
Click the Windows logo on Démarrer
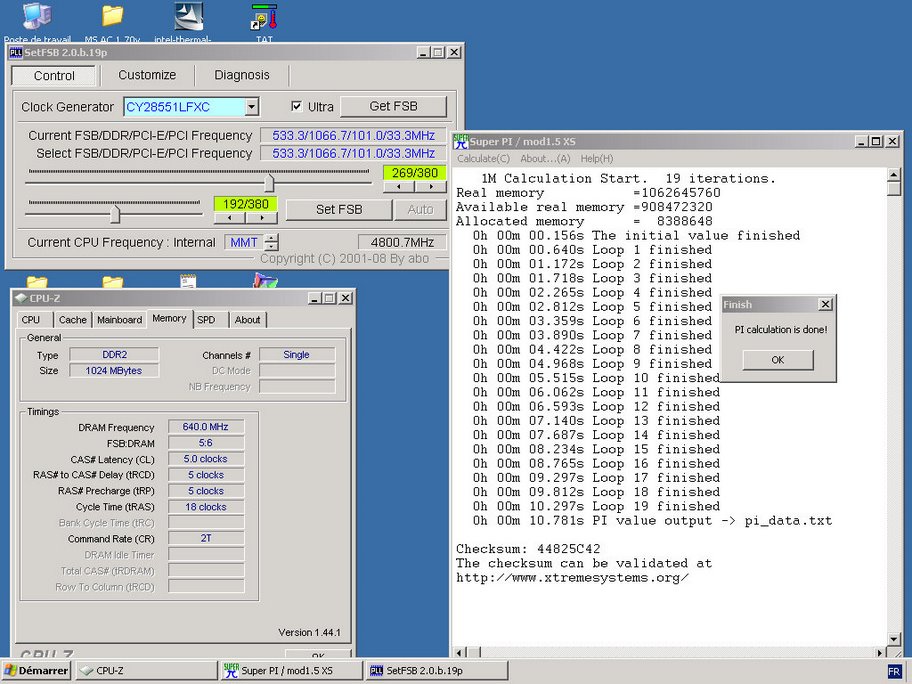click(x=10, y=671)
